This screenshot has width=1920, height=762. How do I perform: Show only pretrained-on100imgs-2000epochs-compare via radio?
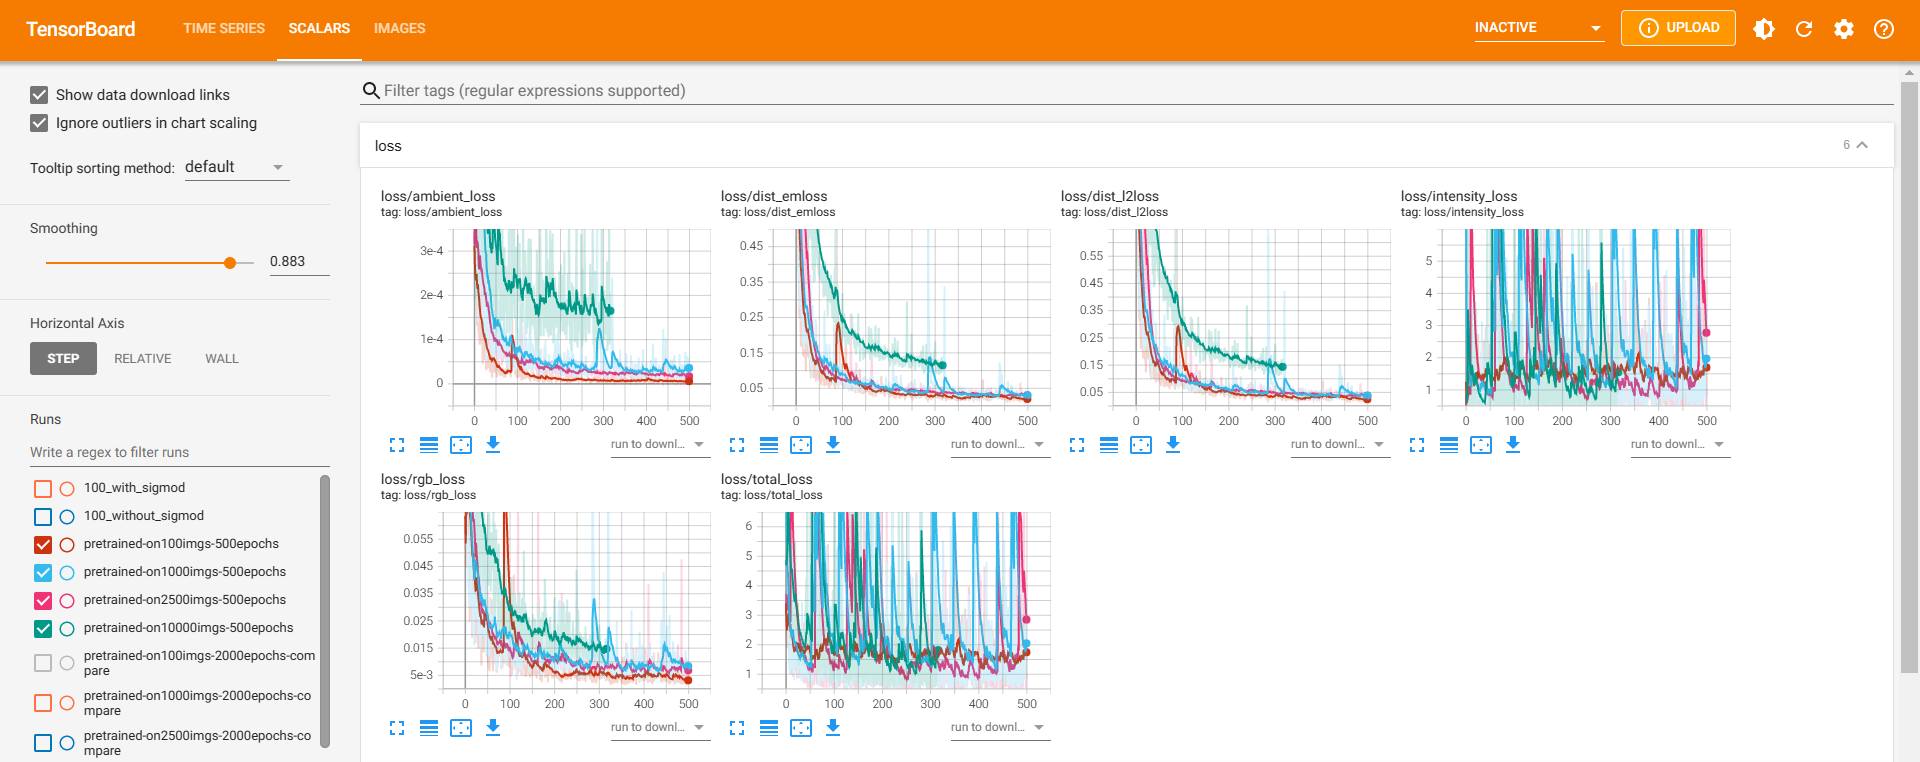coord(67,663)
